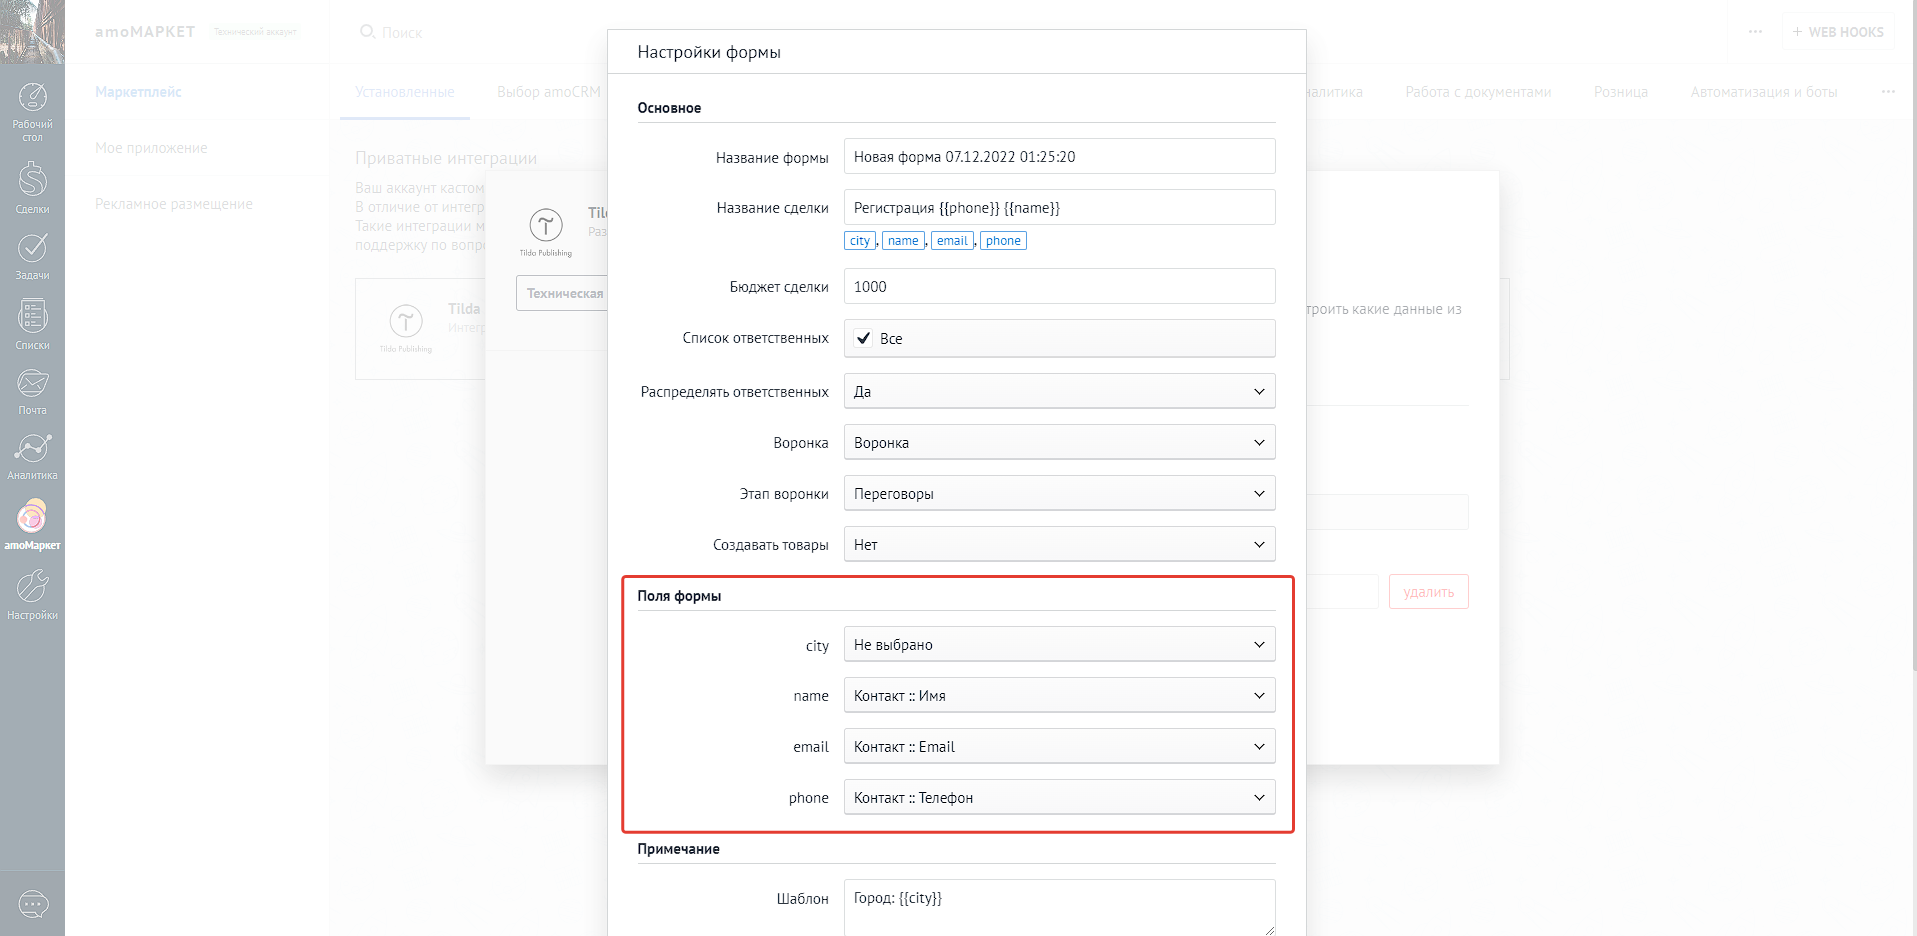
Task: Click the Бюджет сделки input field
Action: [1059, 286]
